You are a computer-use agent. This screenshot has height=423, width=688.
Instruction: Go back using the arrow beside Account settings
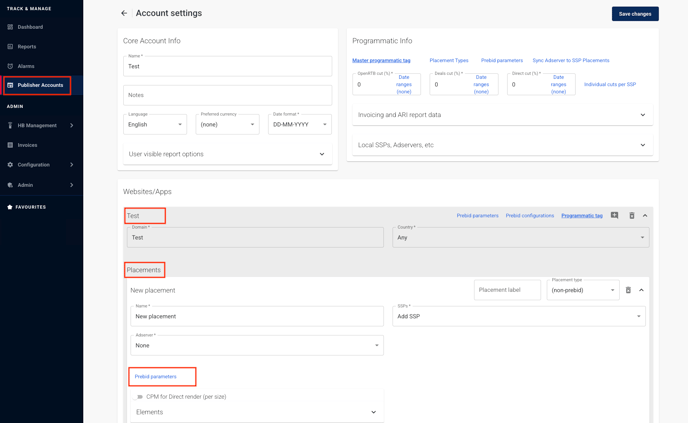[124, 13]
